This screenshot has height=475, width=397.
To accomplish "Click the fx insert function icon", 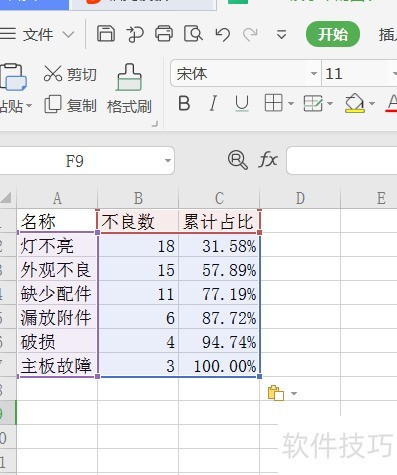I will (268, 160).
